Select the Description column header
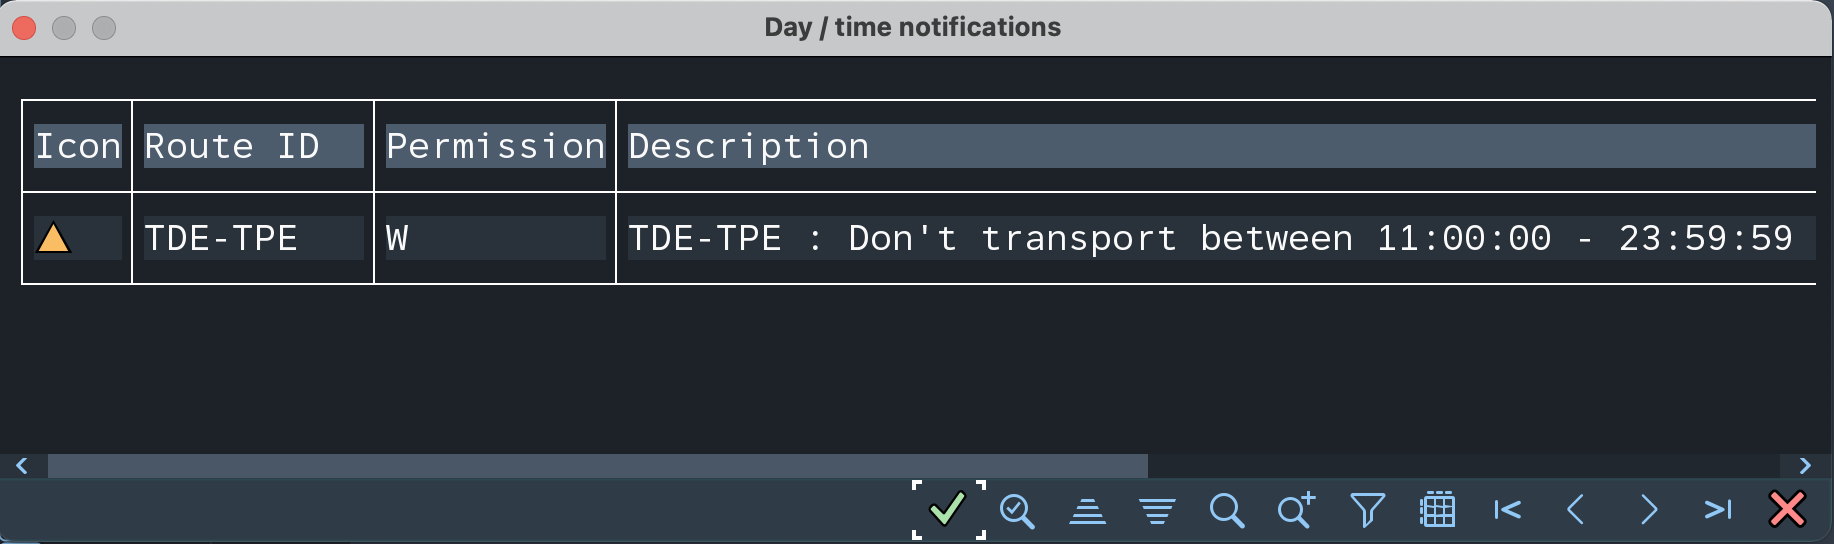This screenshot has height=544, width=1834. (x=1221, y=146)
